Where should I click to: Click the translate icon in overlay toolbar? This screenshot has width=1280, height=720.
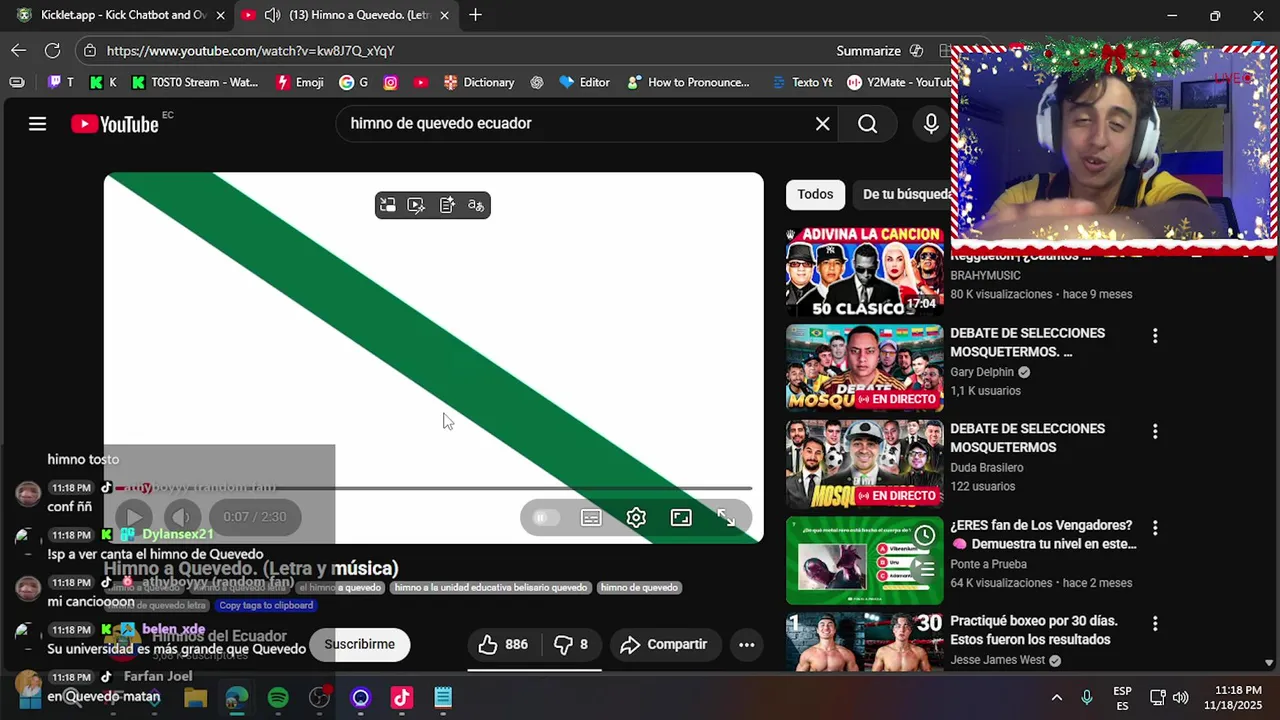coord(476,205)
